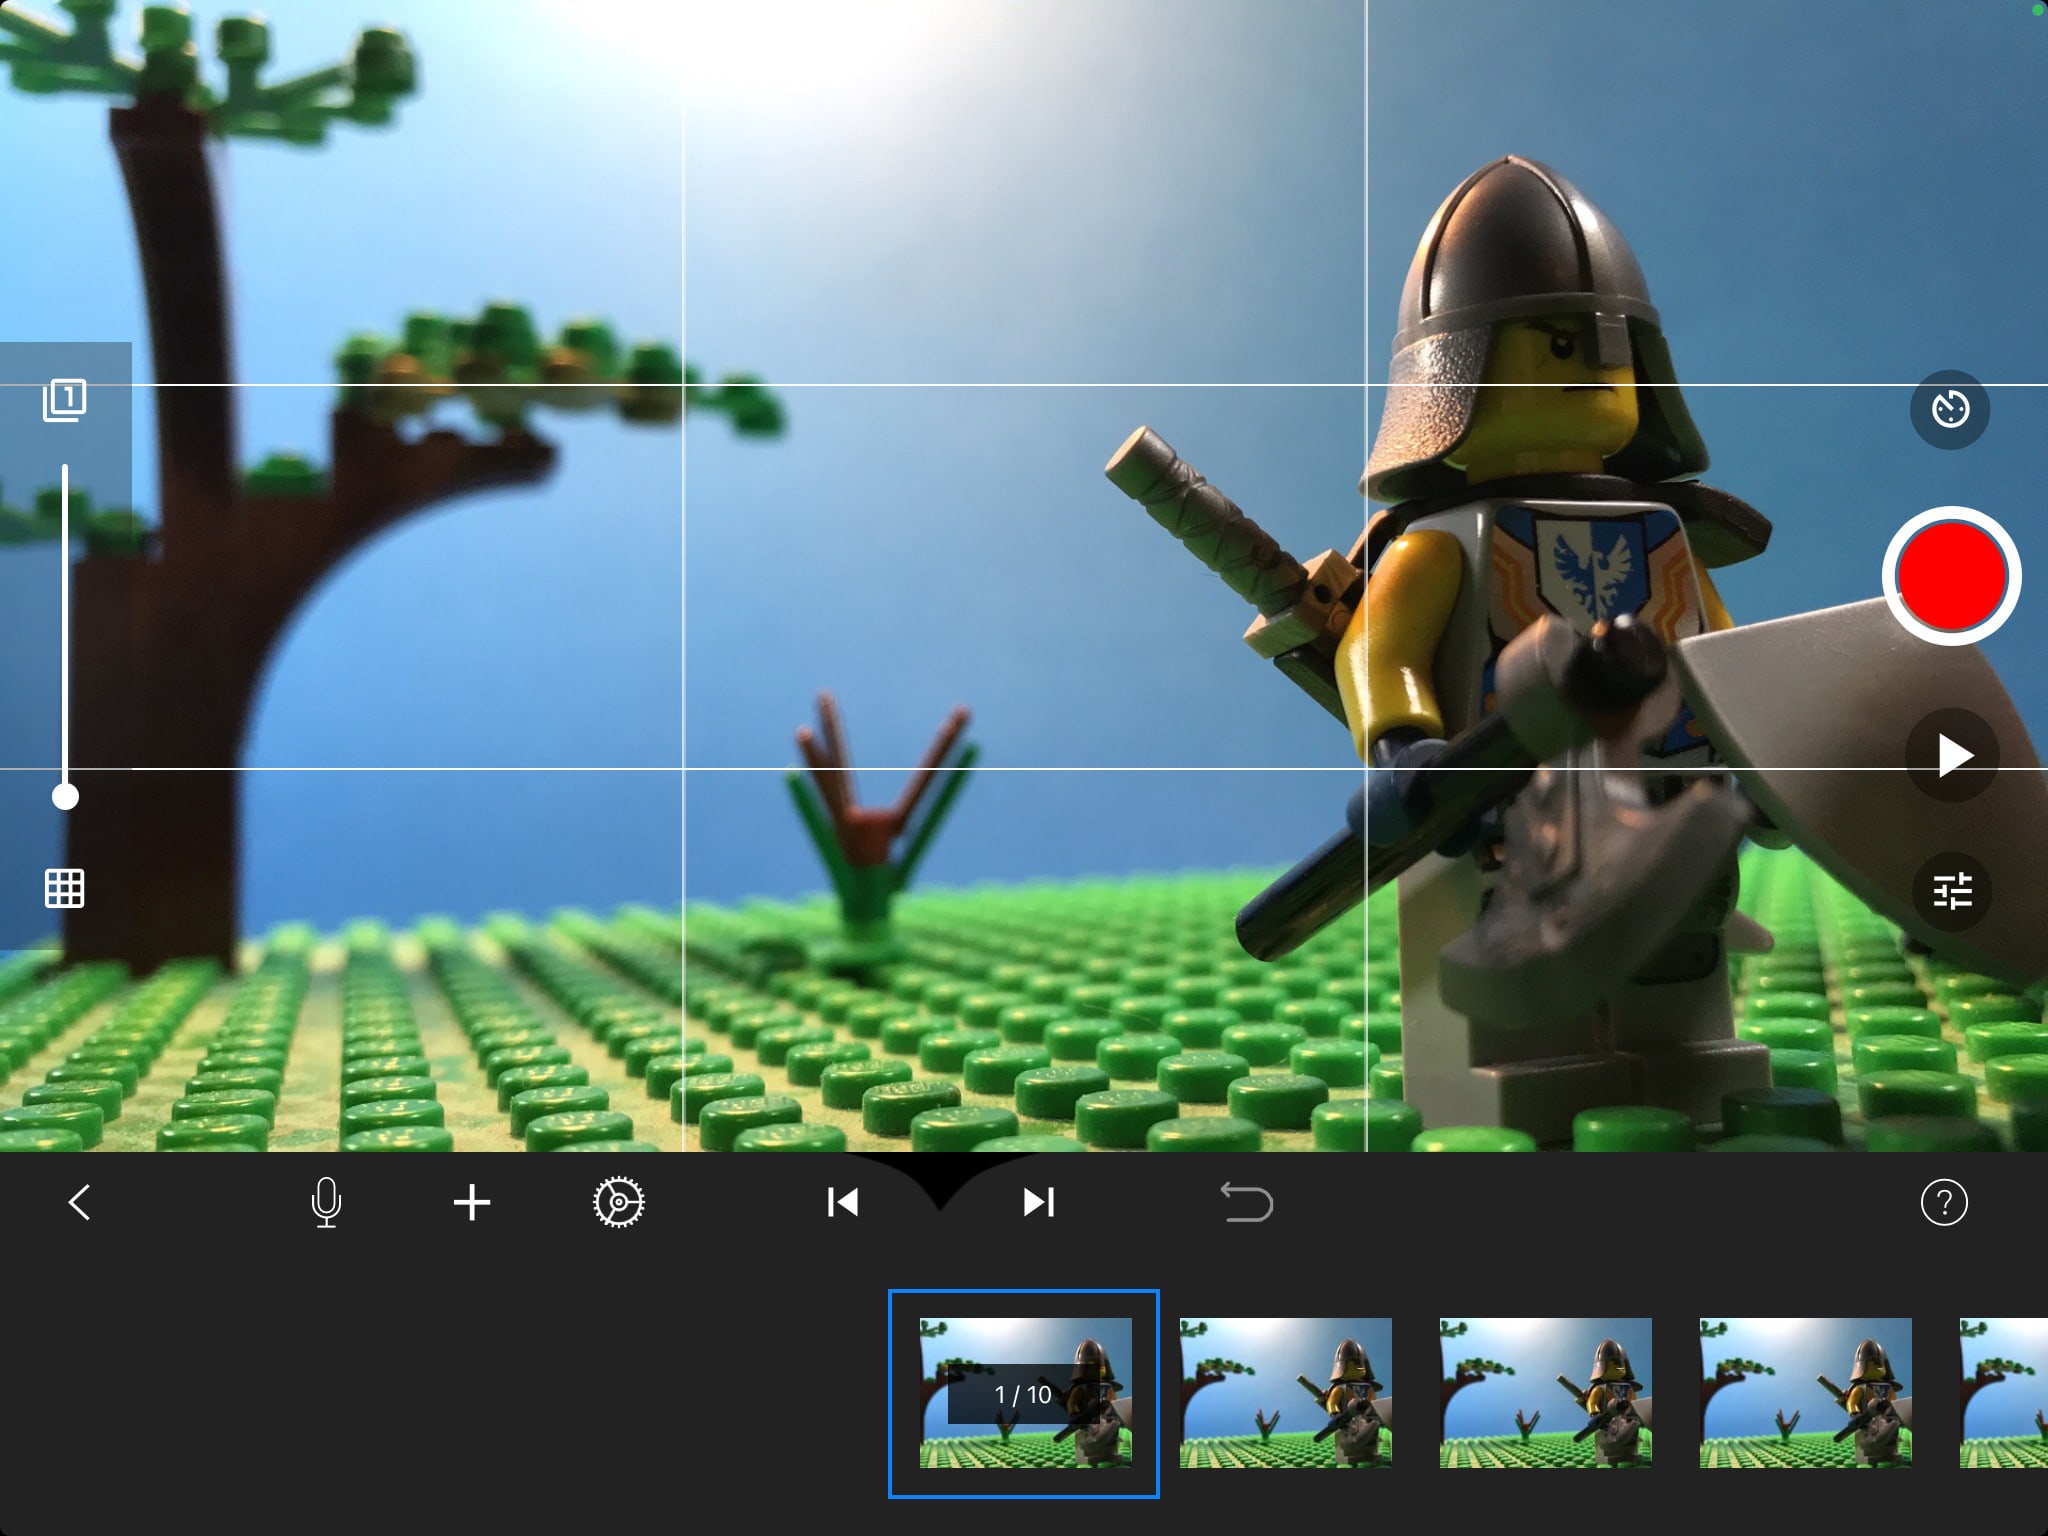
Task: Open the capture timer settings
Action: [x=1949, y=409]
